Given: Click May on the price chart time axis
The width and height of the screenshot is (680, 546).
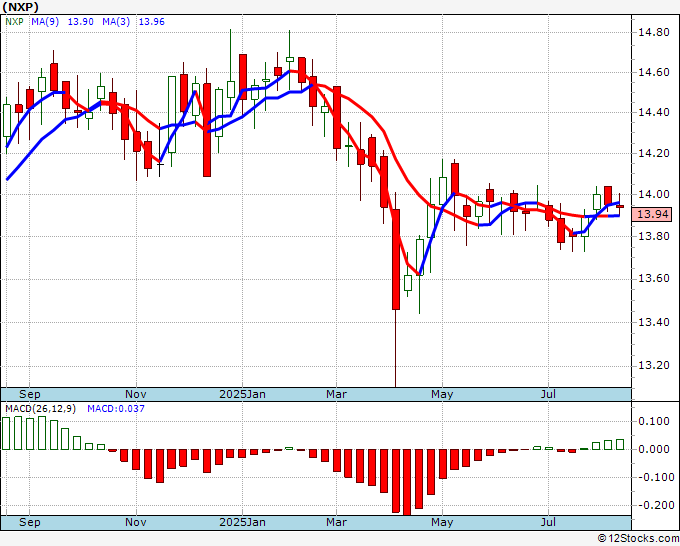Looking at the screenshot, I should pos(442,394).
